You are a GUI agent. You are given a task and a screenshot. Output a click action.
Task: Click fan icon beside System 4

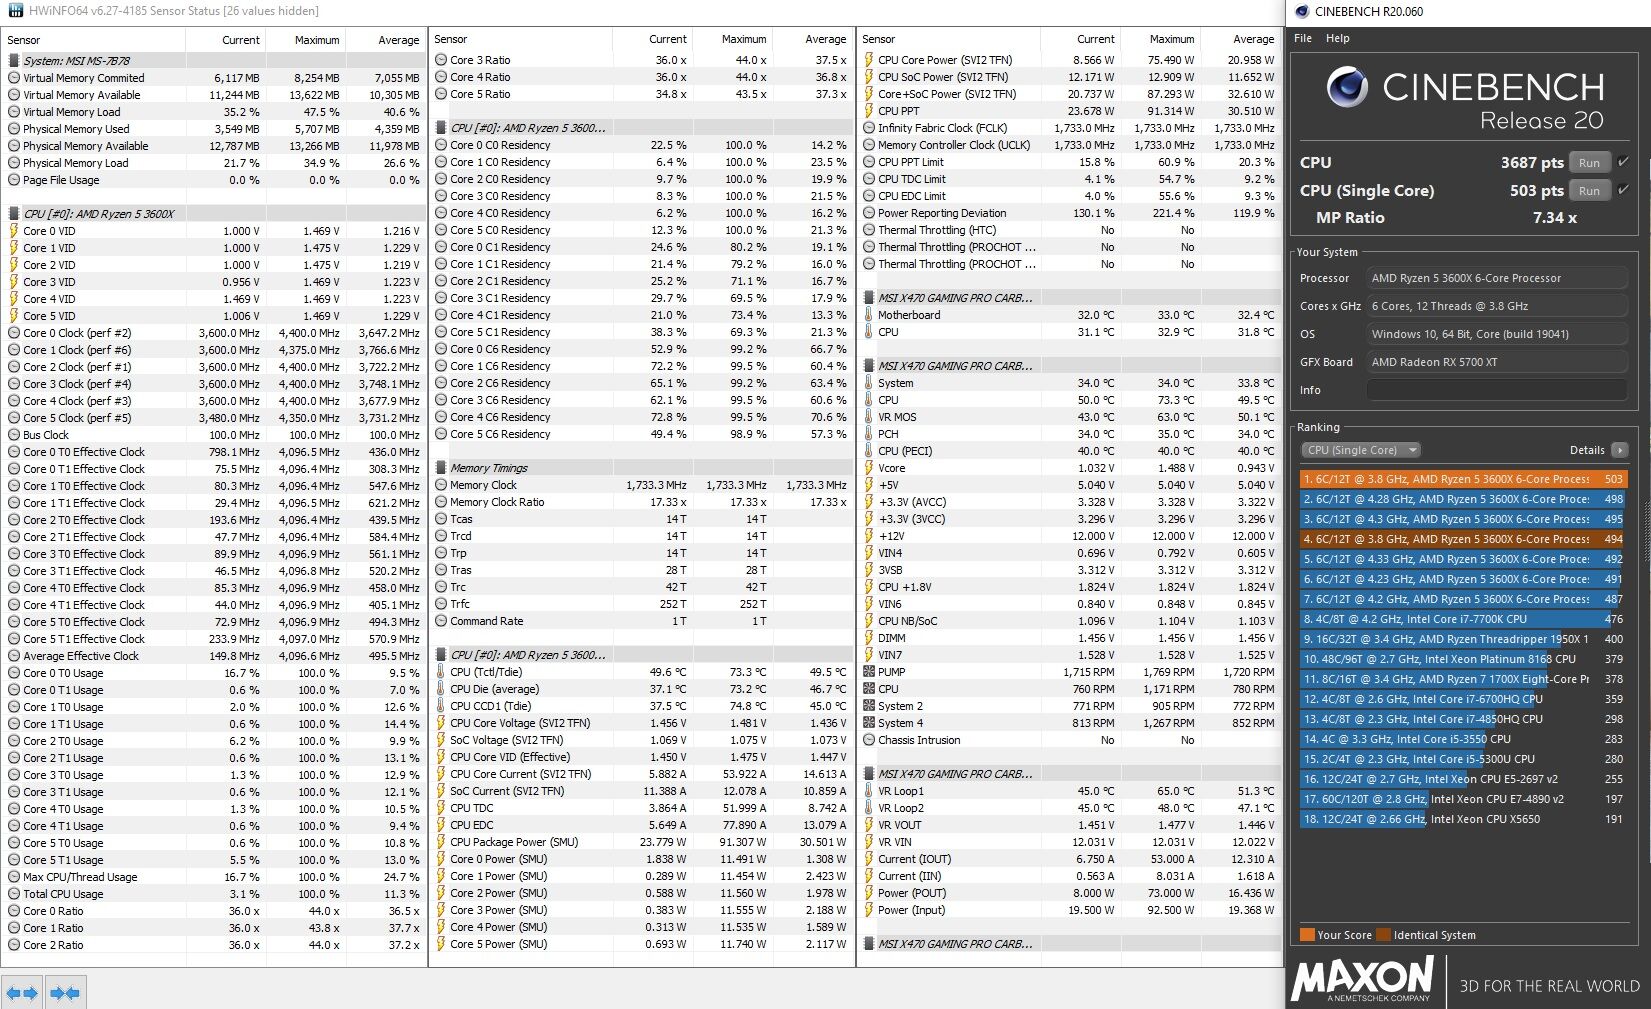tap(869, 723)
